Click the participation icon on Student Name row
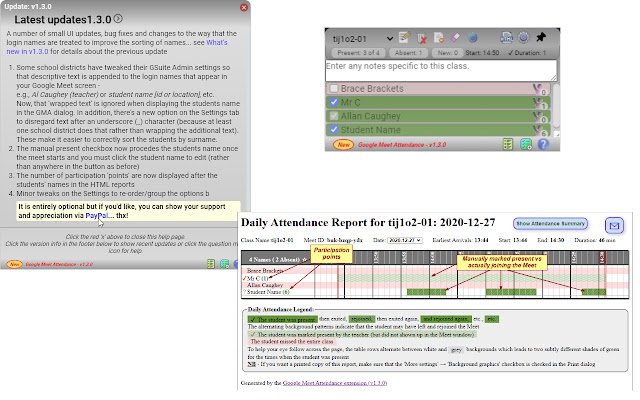Image resolution: width=640 pixels, height=400 pixels. pos(539,131)
